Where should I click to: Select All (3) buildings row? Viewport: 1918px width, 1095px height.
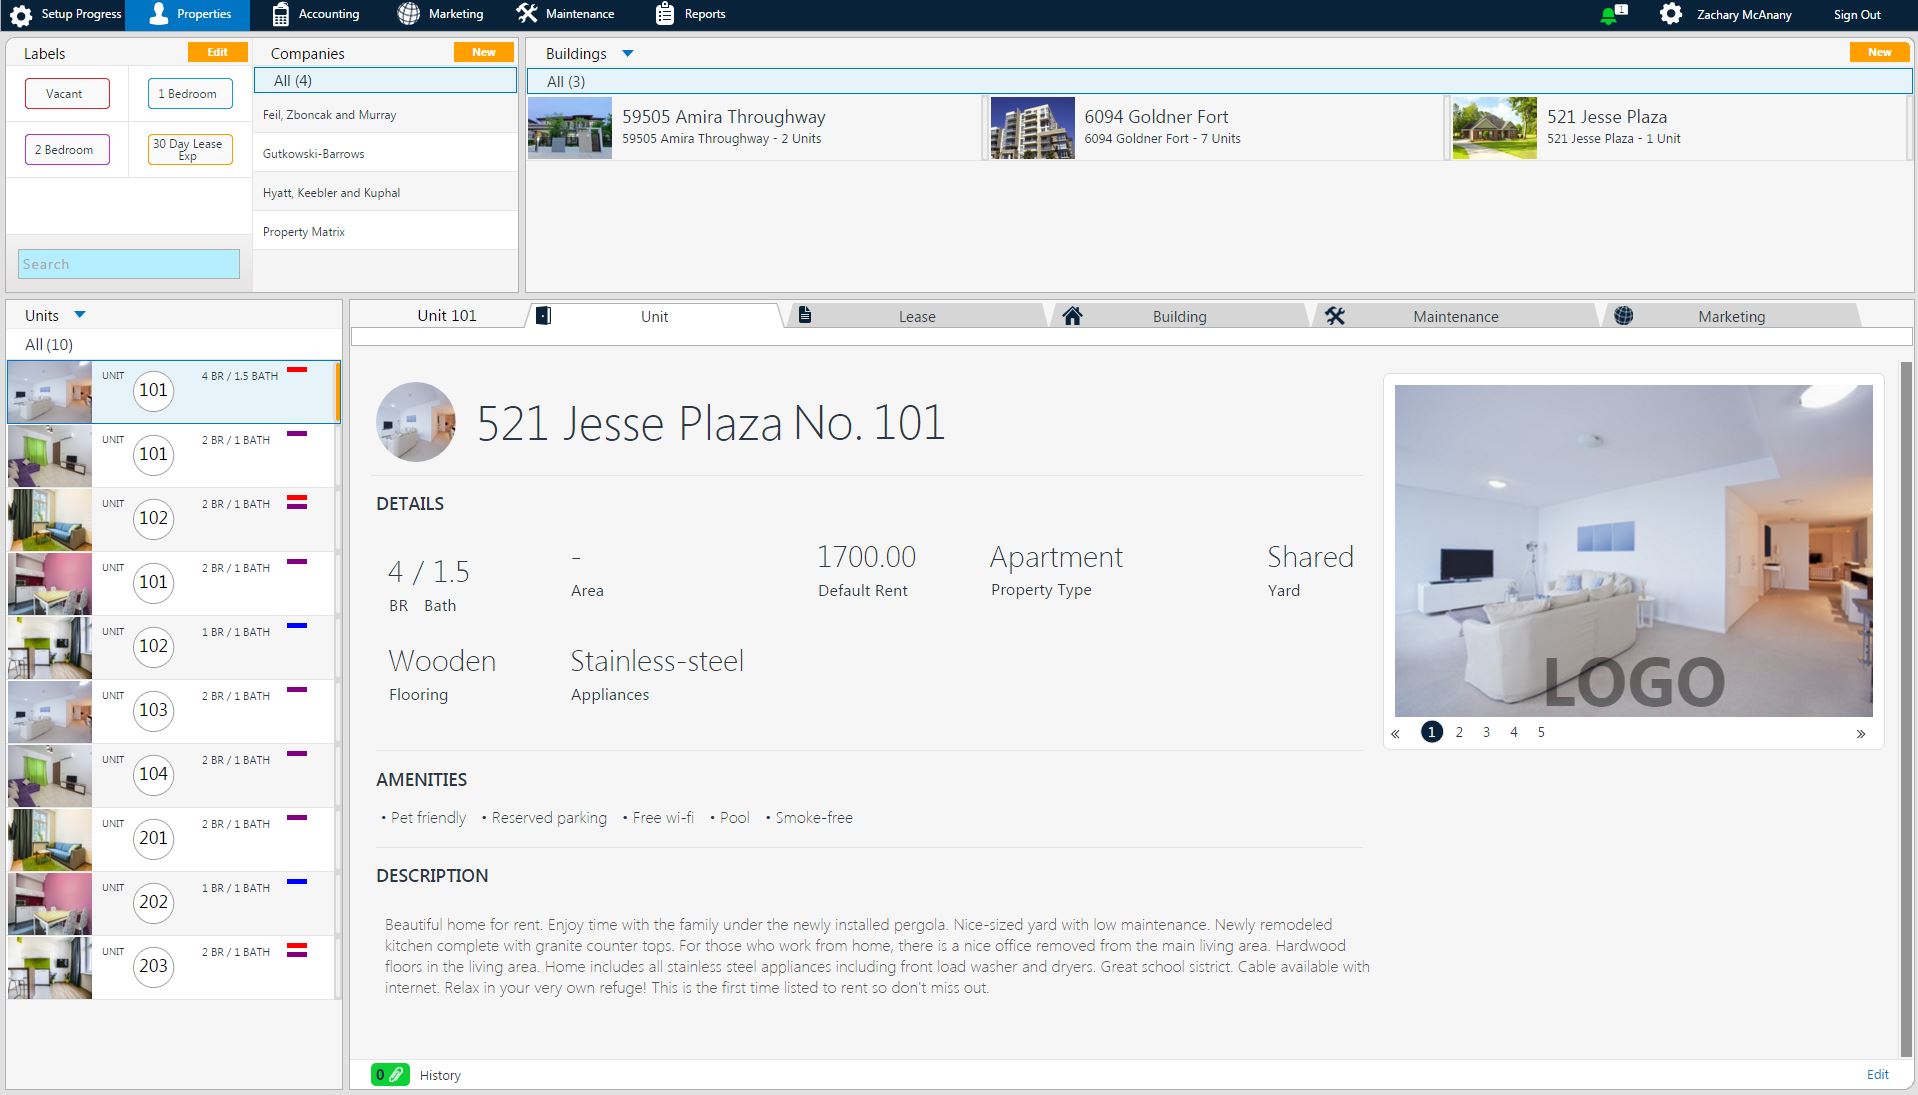point(1219,82)
